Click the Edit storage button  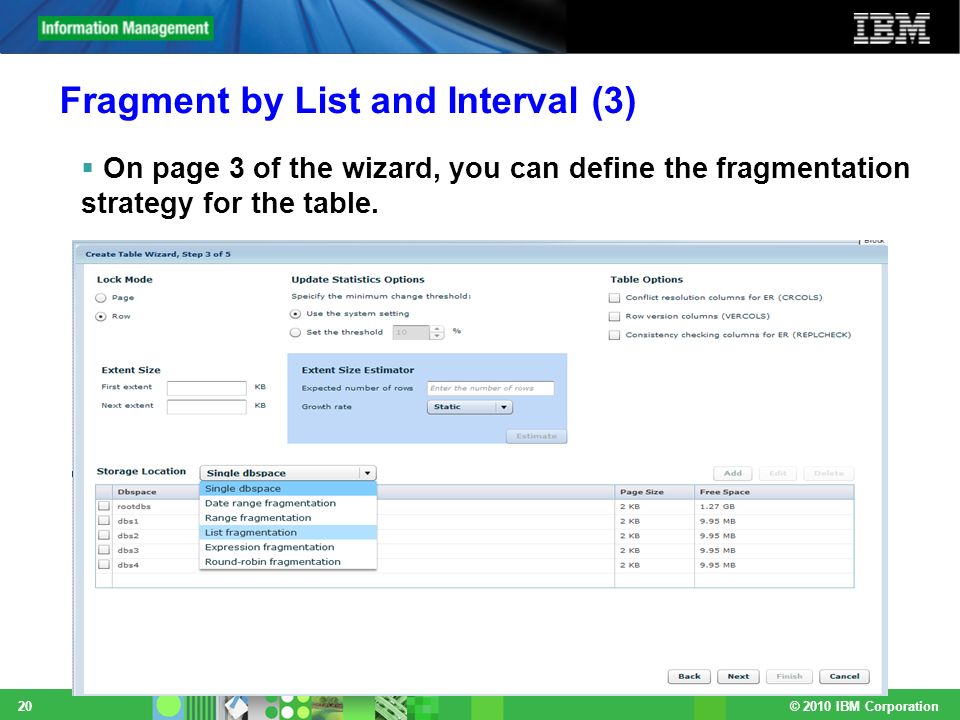tap(778, 473)
